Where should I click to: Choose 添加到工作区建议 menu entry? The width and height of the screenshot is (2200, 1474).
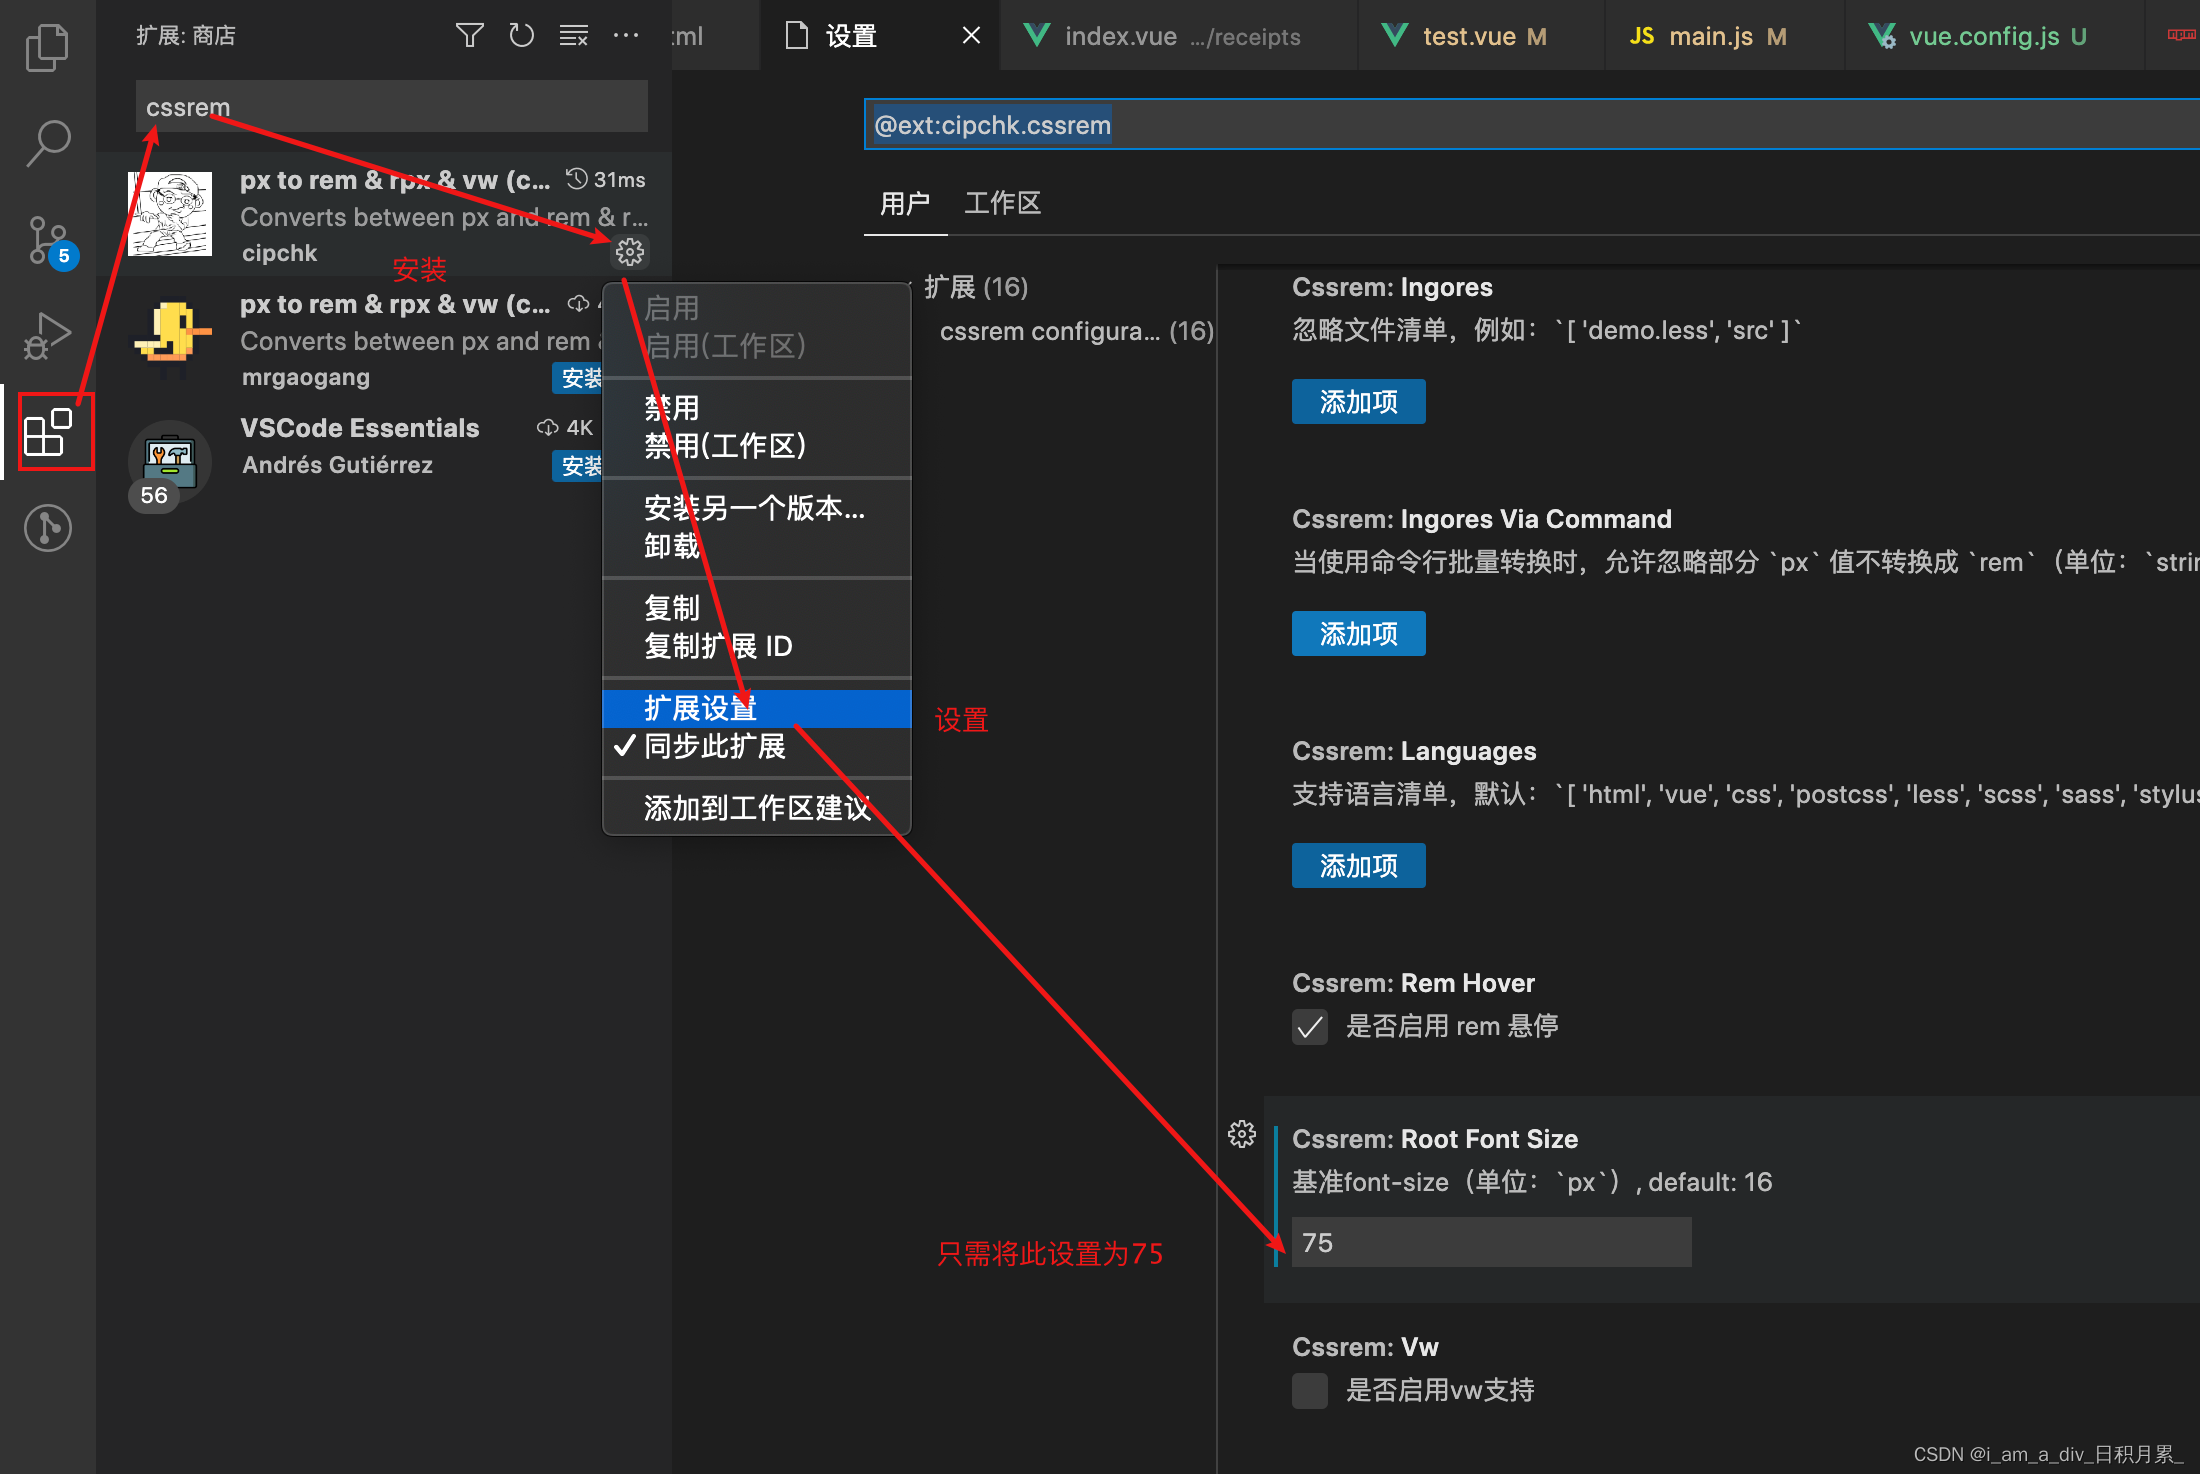[757, 808]
